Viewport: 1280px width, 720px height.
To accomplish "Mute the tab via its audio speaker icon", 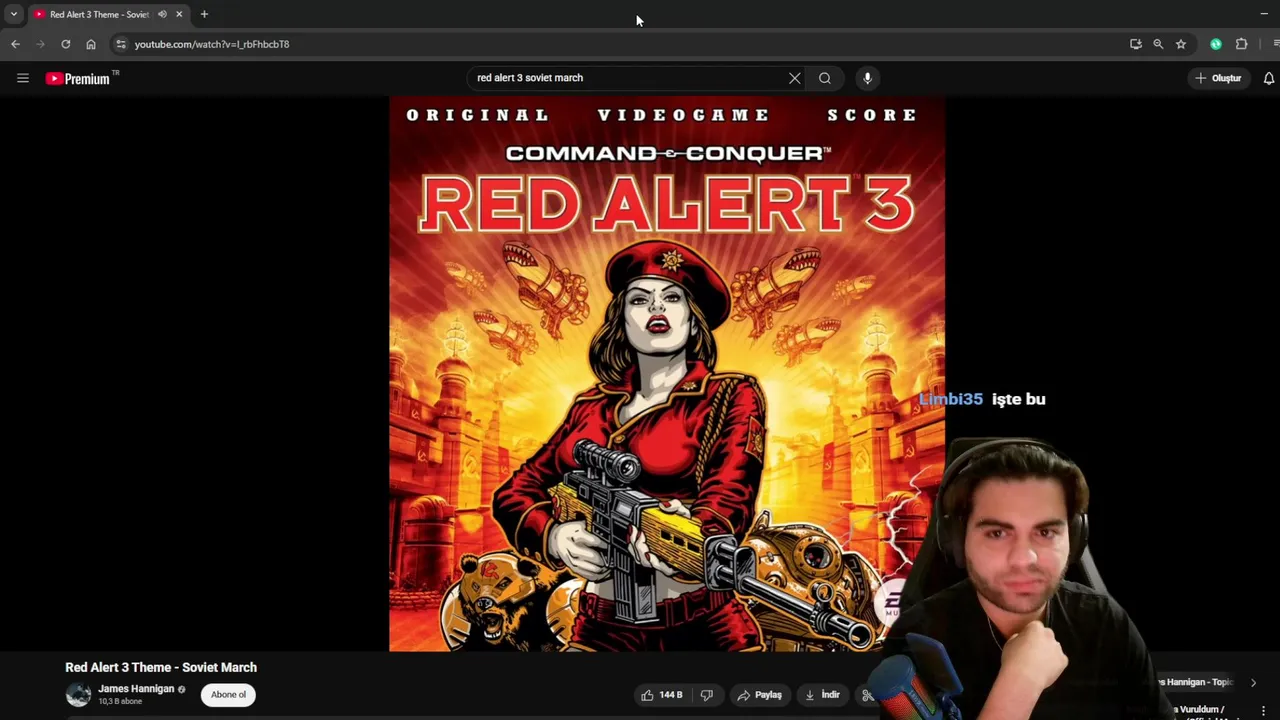I will [162, 14].
